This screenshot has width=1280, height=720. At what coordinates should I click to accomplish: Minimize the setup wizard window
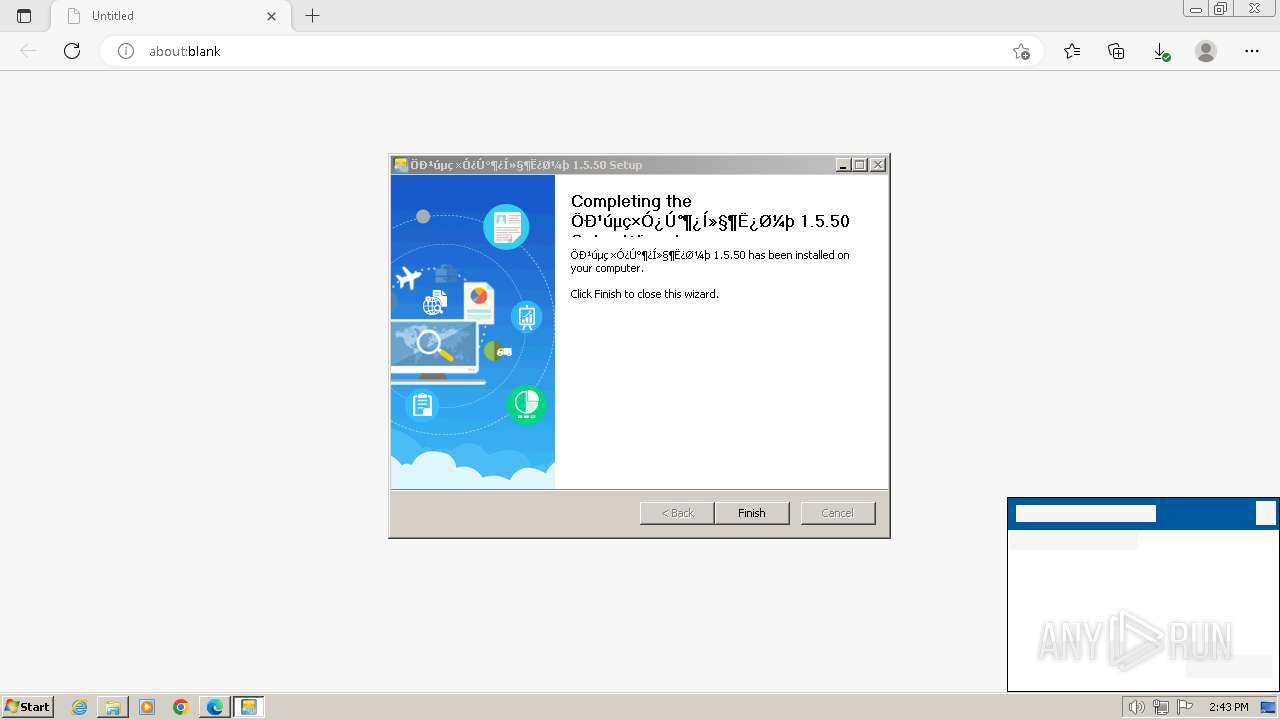tap(843, 165)
